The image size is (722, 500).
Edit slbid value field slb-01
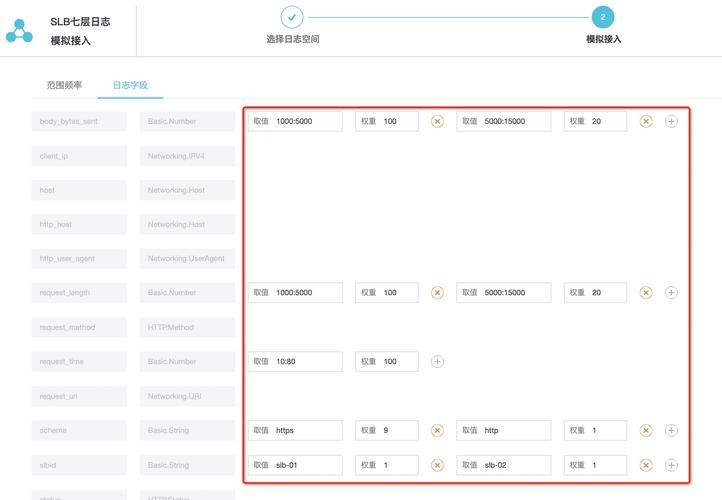click(x=295, y=465)
